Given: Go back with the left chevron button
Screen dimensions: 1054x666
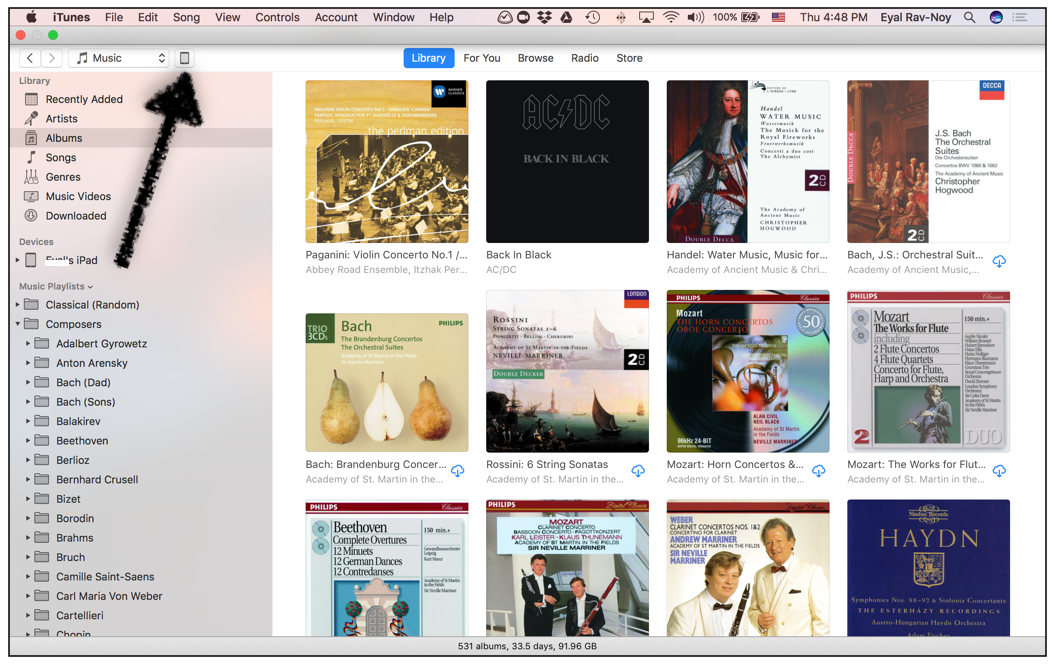Looking at the screenshot, I should 30,58.
